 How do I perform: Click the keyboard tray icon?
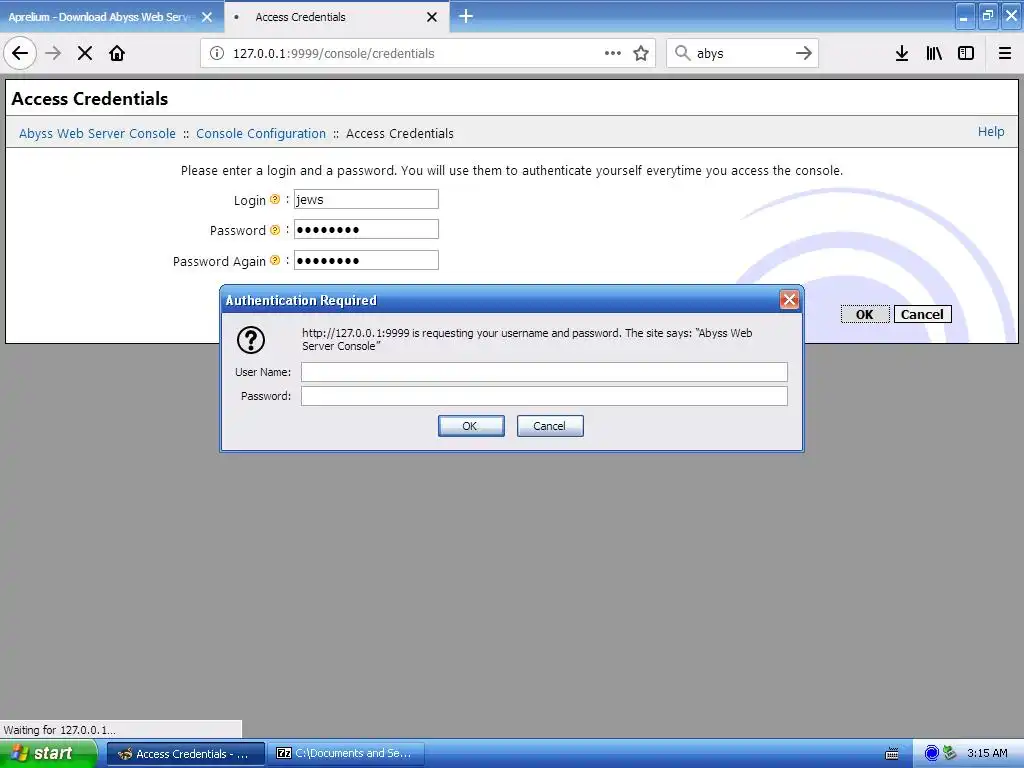click(891, 754)
